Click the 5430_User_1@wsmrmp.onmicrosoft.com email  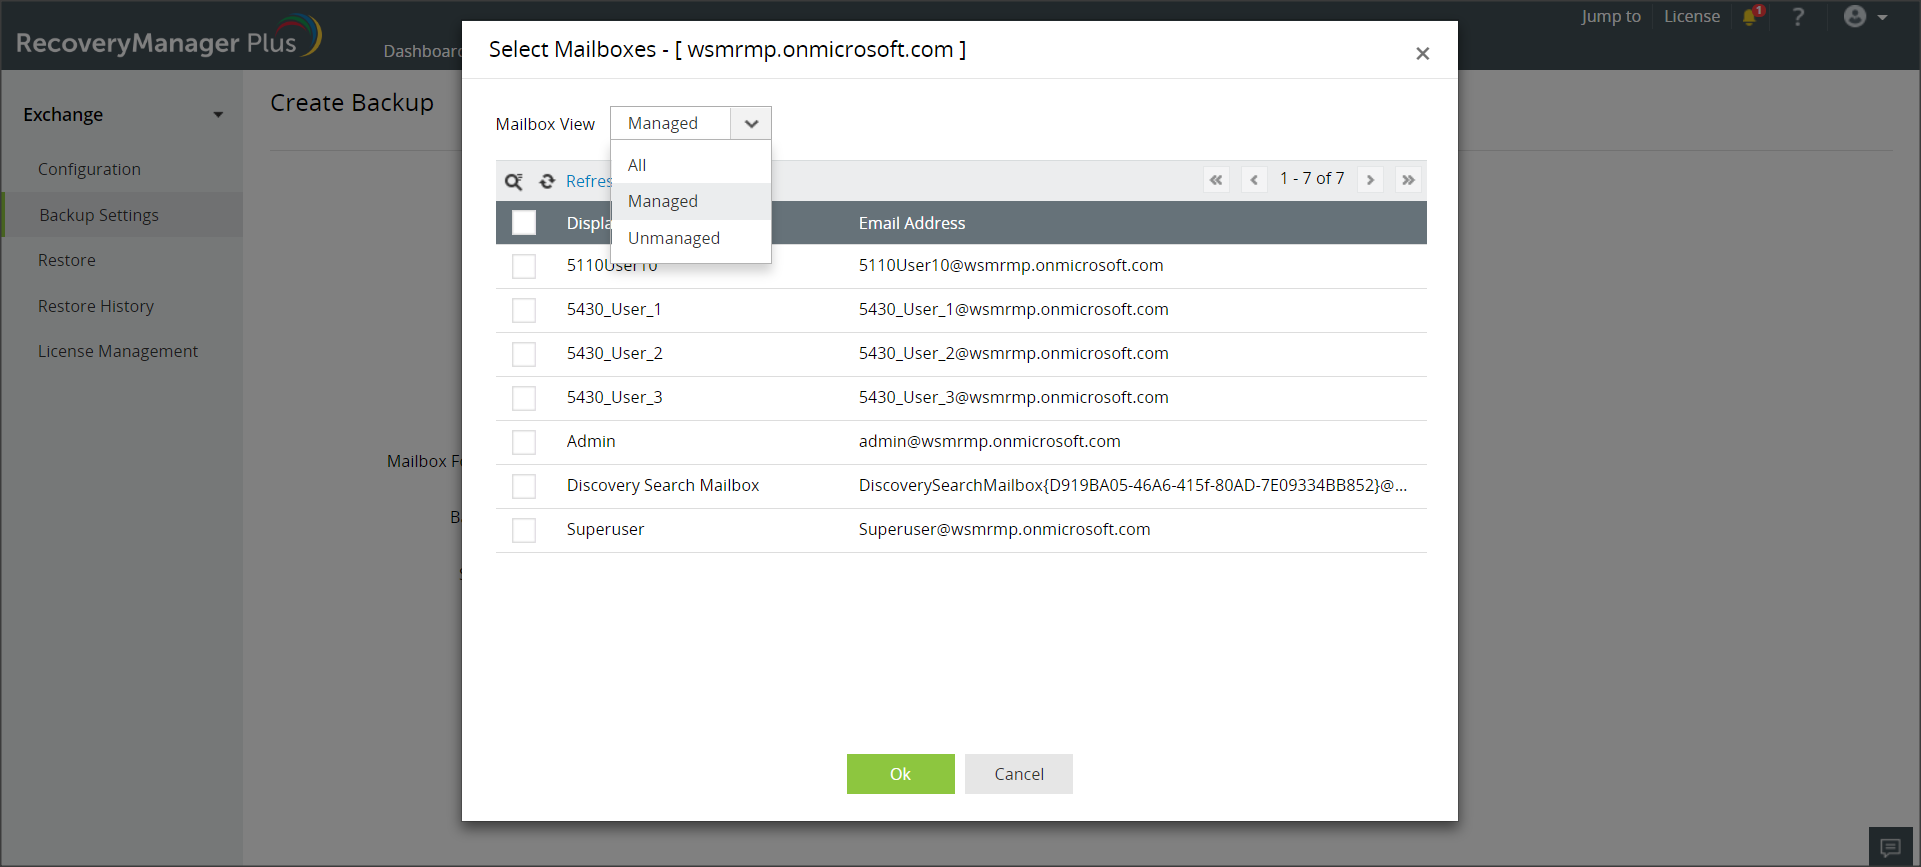coord(1014,309)
